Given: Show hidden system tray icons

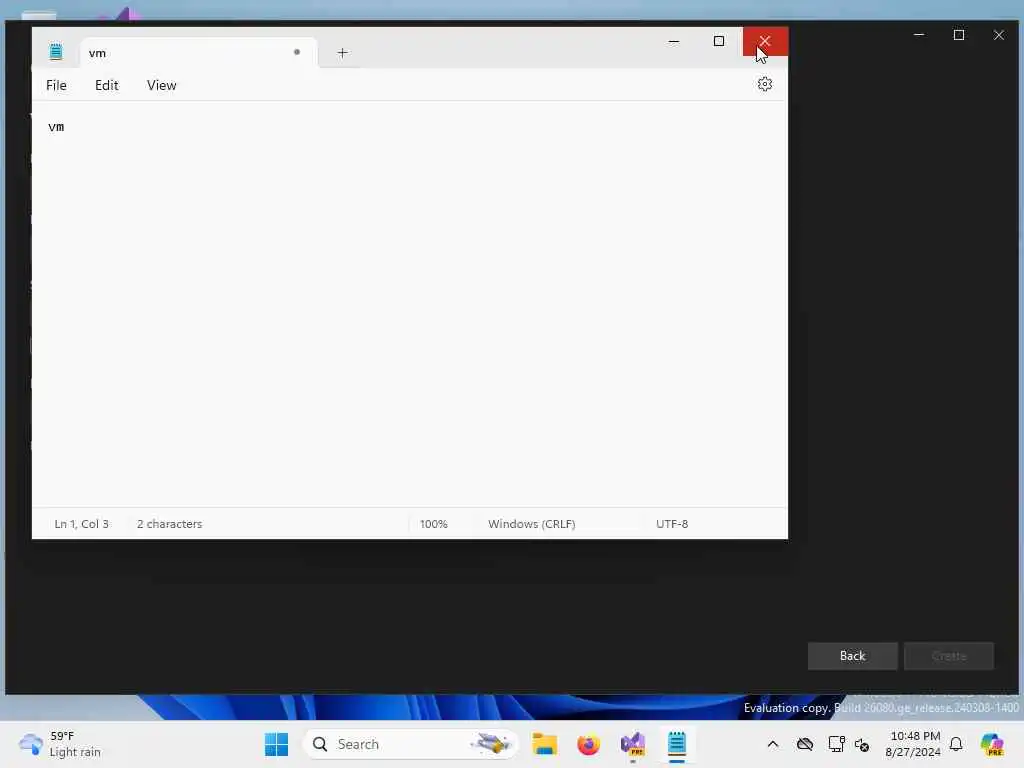Looking at the screenshot, I should [x=773, y=744].
